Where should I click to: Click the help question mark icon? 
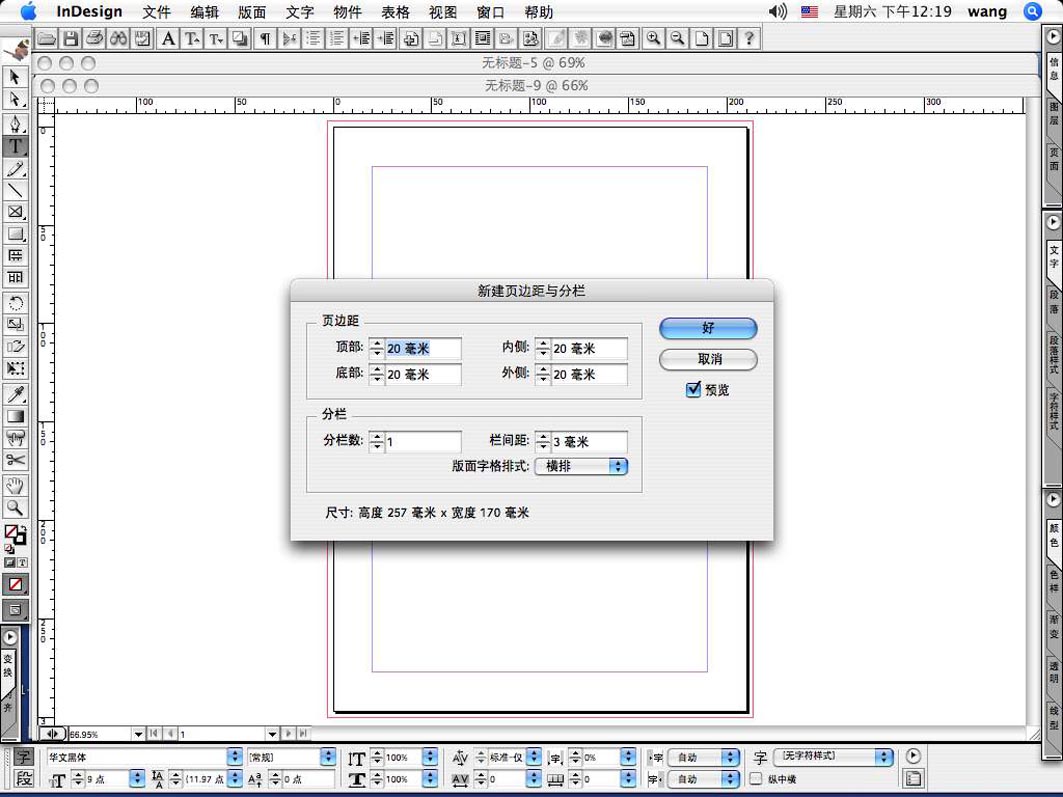(x=749, y=39)
